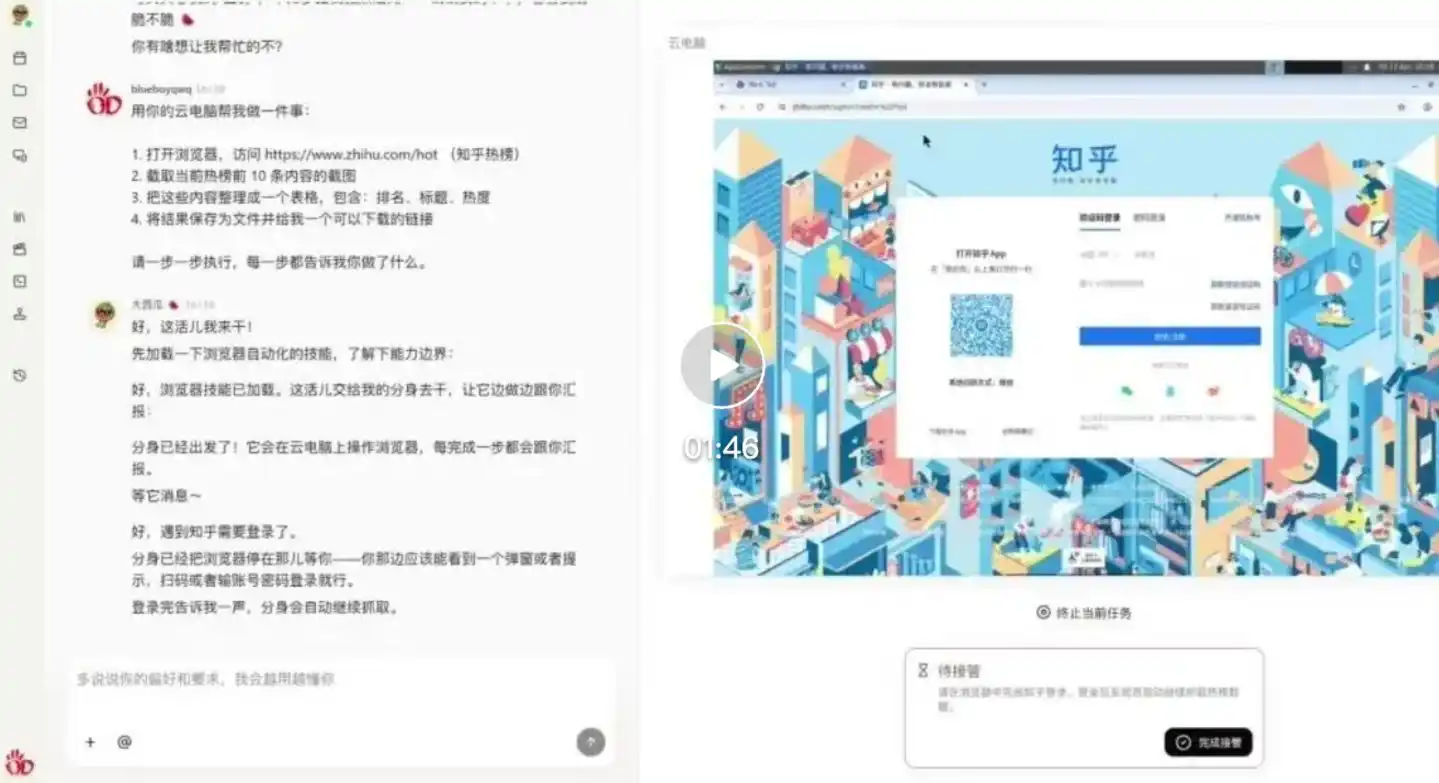
Task: Open the mail icon in left sidebar
Action: pos(19,123)
